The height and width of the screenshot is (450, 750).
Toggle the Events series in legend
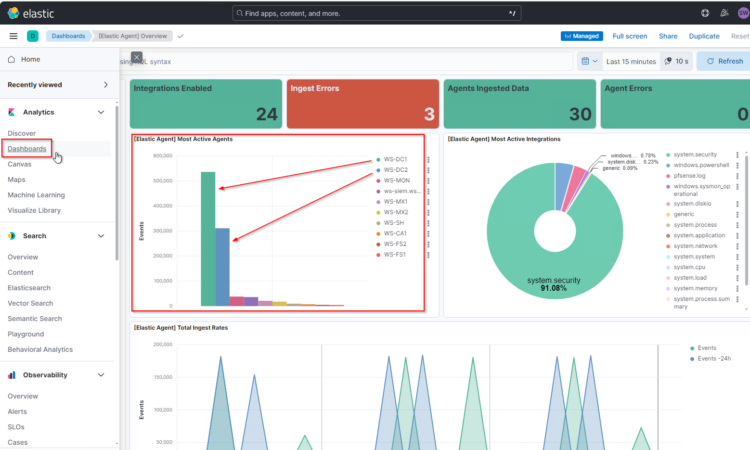pos(706,348)
